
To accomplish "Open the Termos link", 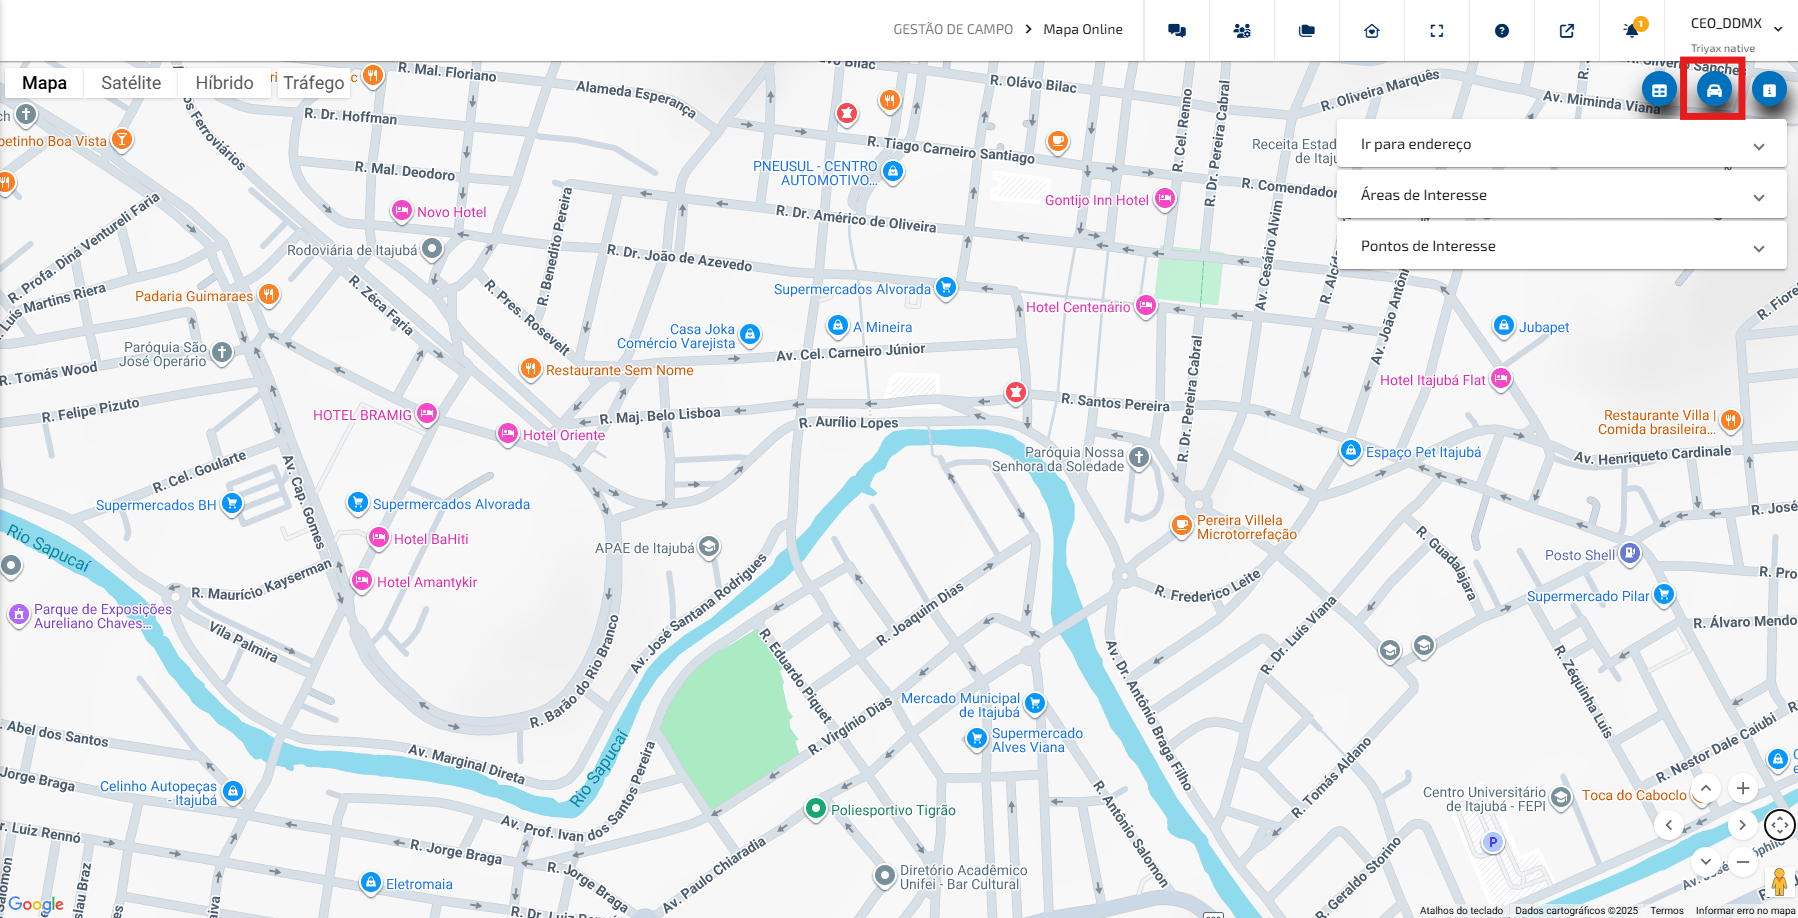I will (1667, 910).
